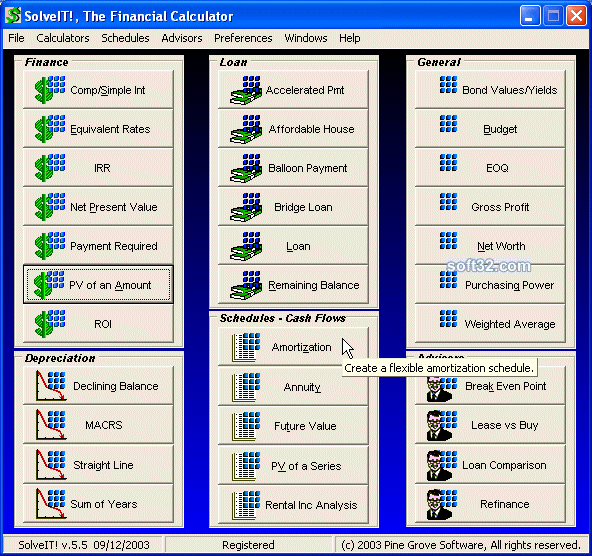Open the Refinance advisor

(490, 504)
